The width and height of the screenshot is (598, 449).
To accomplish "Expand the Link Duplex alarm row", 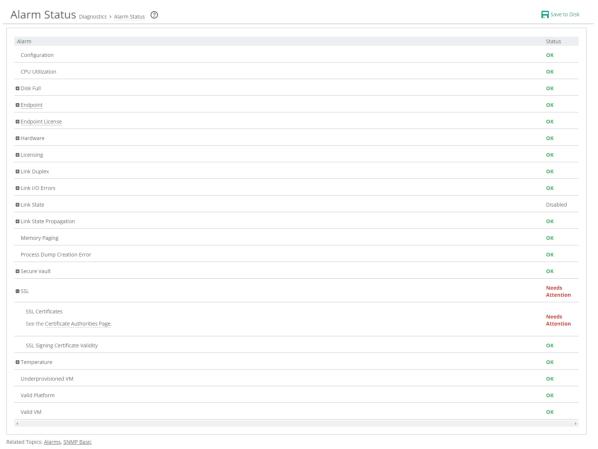I will pyautogui.click(x=18, y=172).
